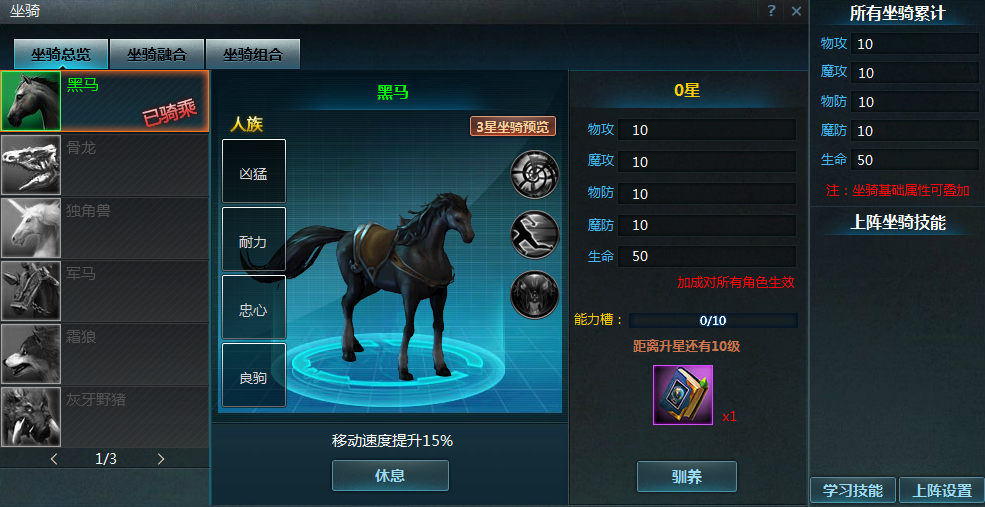Open the 坐骑组合 tab
The height and width of the screenshot is (507, 985).
click(x=253, y=54)
